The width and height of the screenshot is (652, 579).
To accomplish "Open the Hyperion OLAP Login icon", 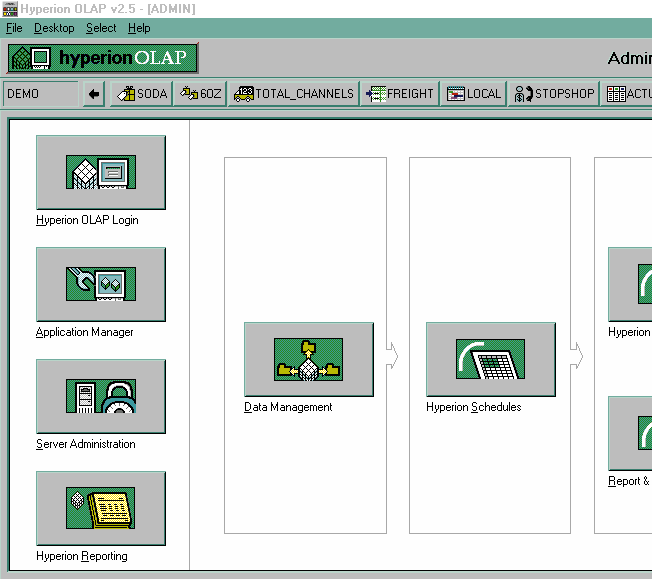I will [101, 172].
